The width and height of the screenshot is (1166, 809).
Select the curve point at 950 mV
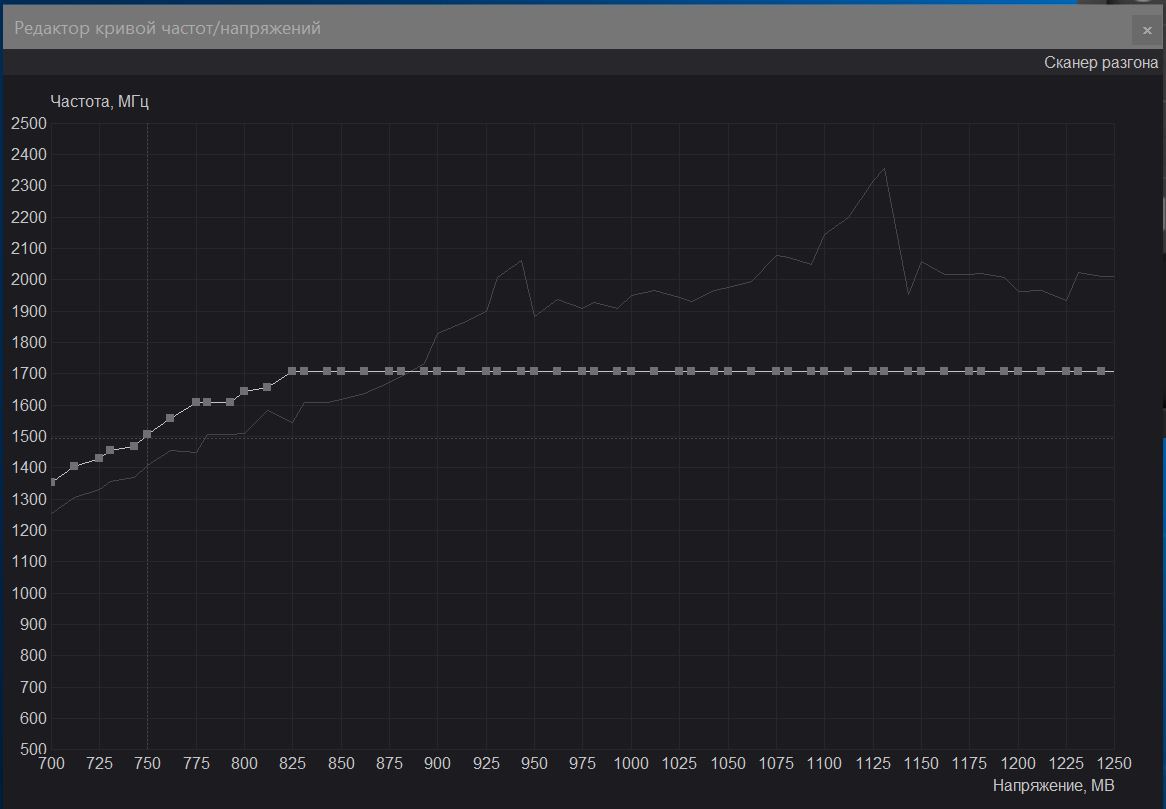click(534, 371)
